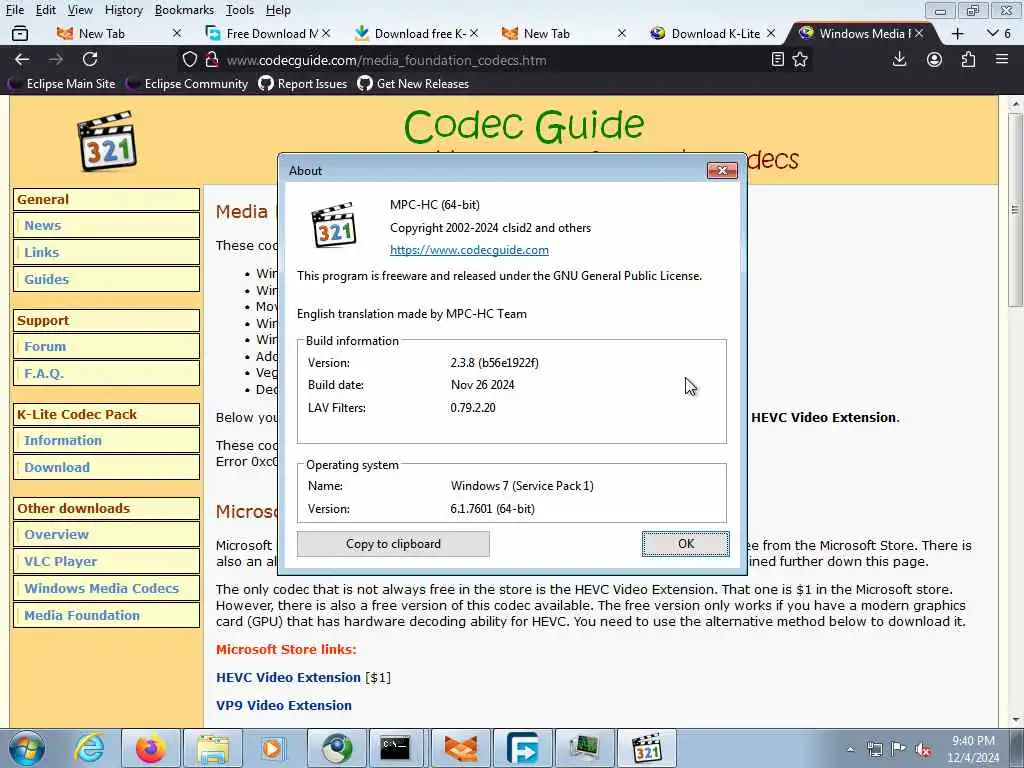Open the Windows Start orb
The width and height of the screenshot is (1024, 768).
pyautogui.click(x=27, y=748)
